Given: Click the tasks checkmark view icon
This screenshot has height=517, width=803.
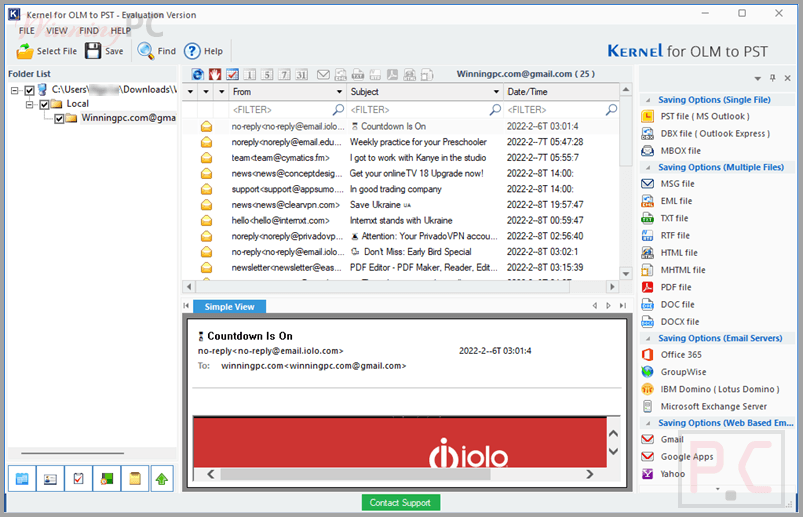Looking at the screenshot, I should pos(78,479).
